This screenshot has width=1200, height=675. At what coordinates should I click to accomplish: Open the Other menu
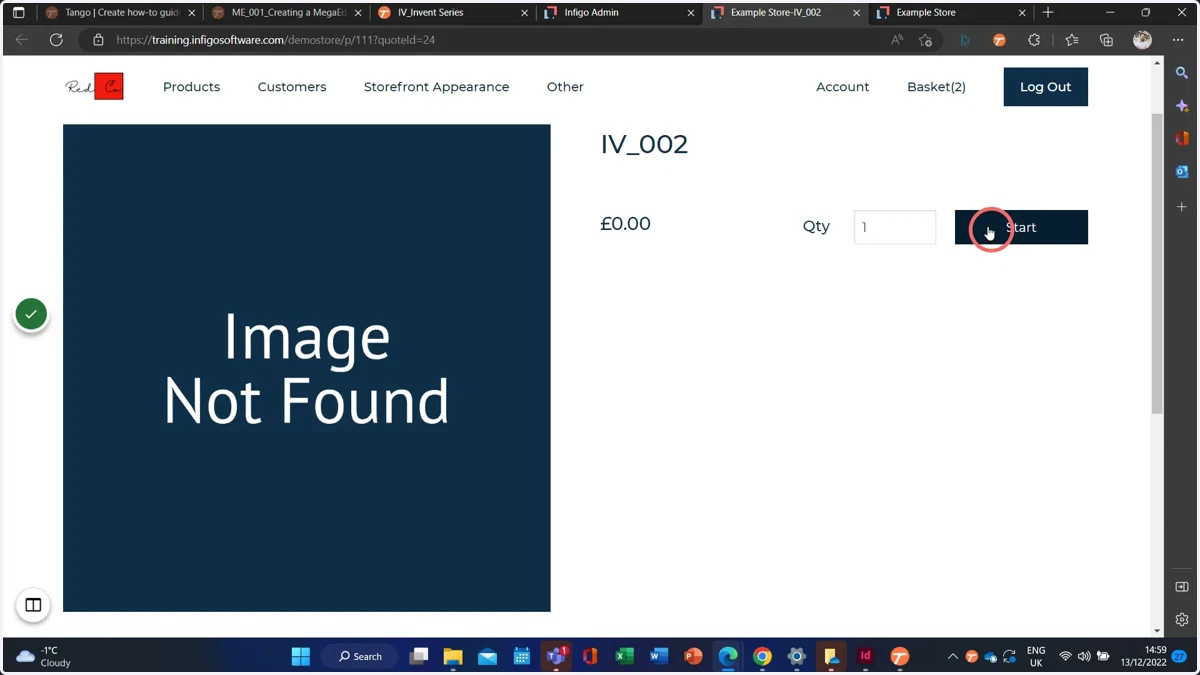(565, 87)
